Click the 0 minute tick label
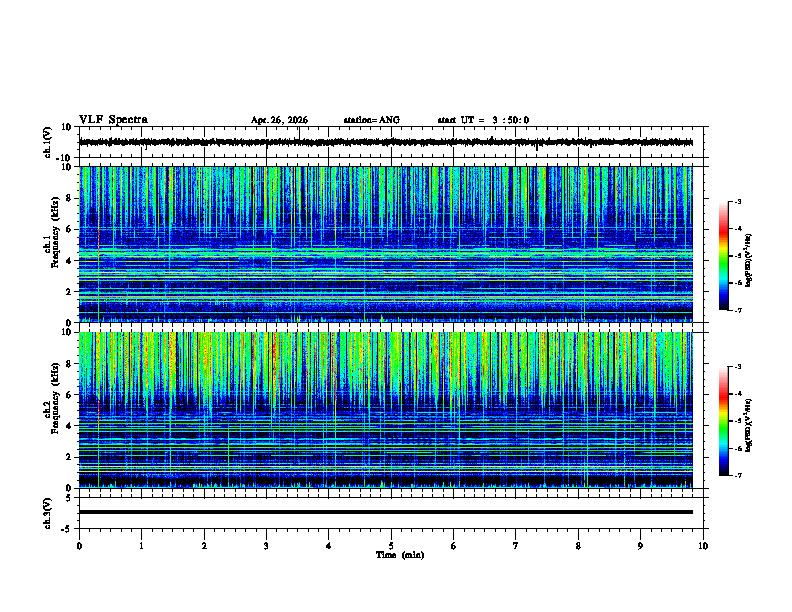 coord(79,546)
